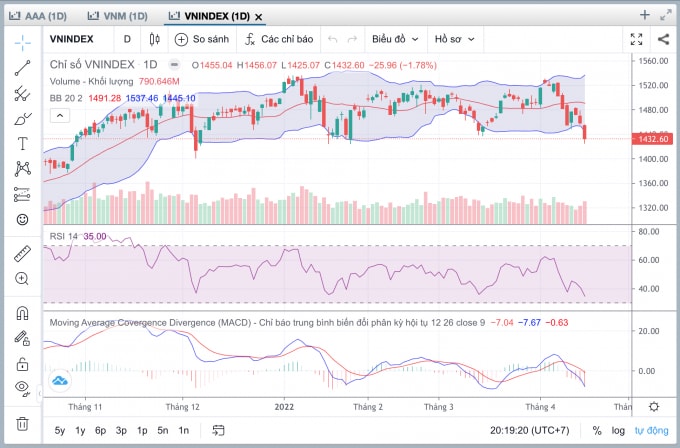Click the So sánh compare button
The image size is (680, 448).
[202, 39]
